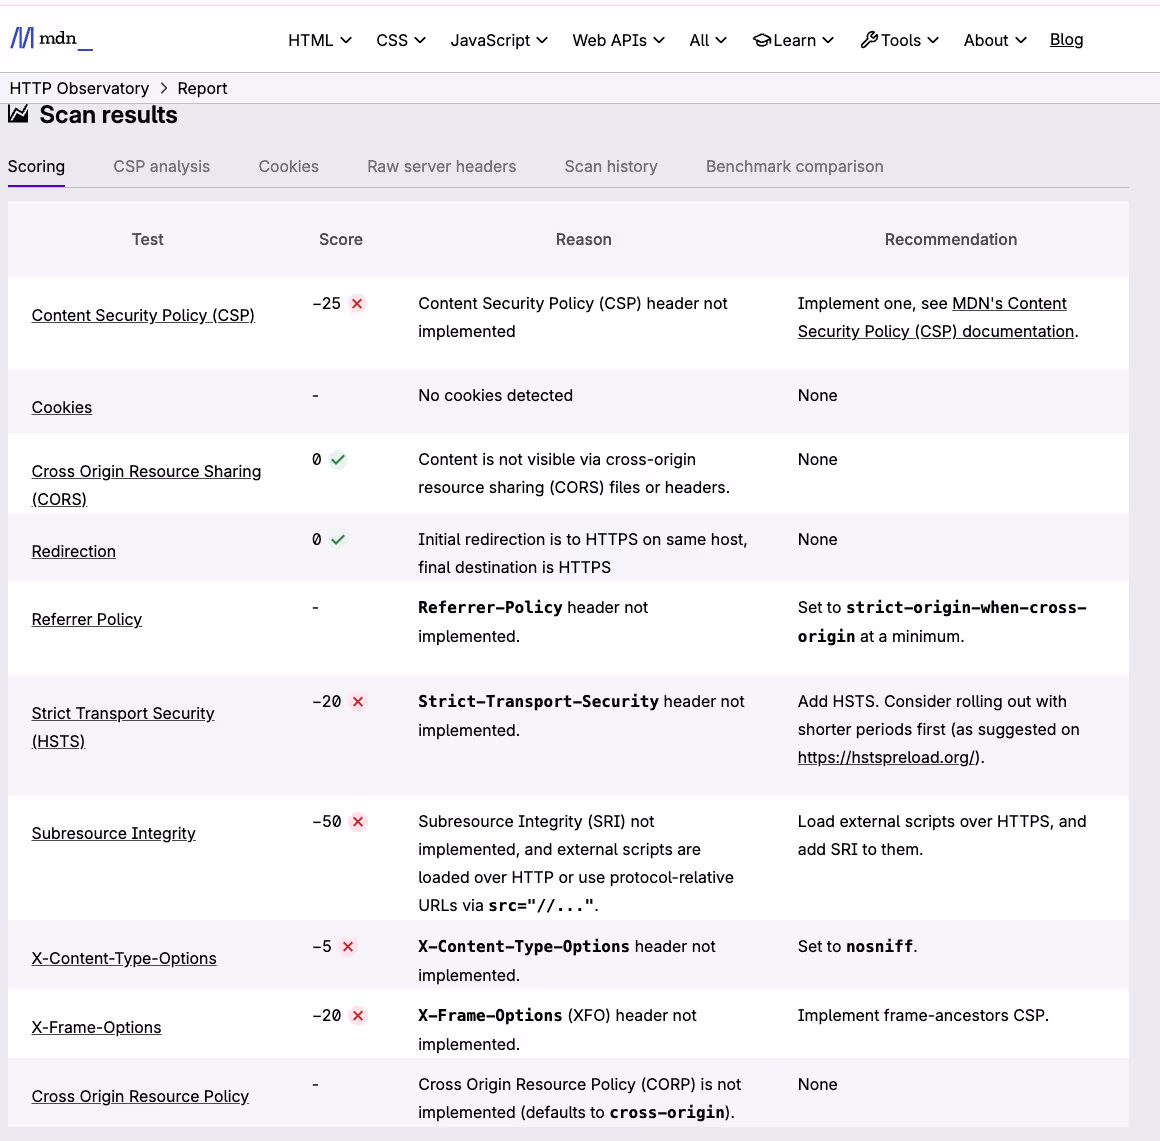The image size is (1160, 1141).
Task: Click red X icon beside X-Content-Type-Options score
Action: point(348,947)
